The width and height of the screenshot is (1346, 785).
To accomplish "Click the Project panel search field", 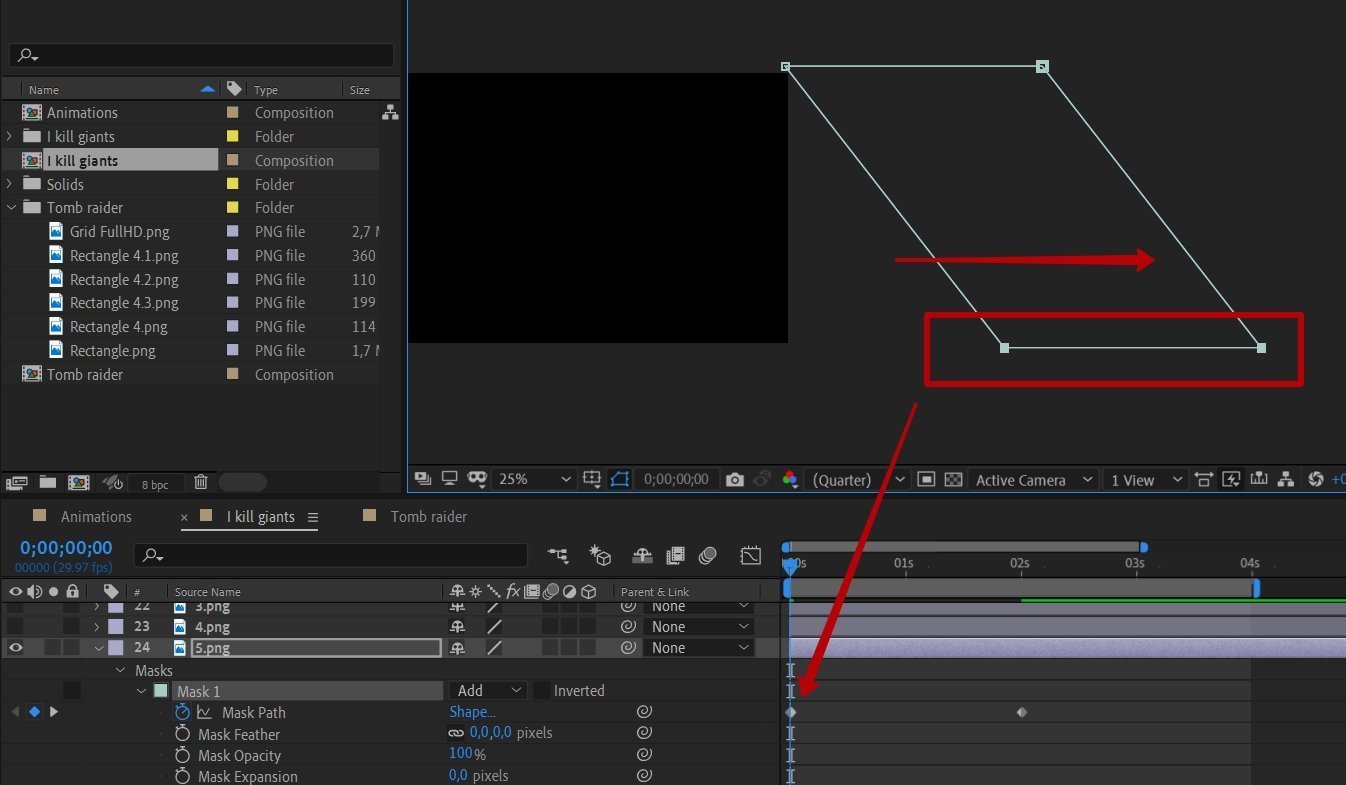I will pos(201,55).
